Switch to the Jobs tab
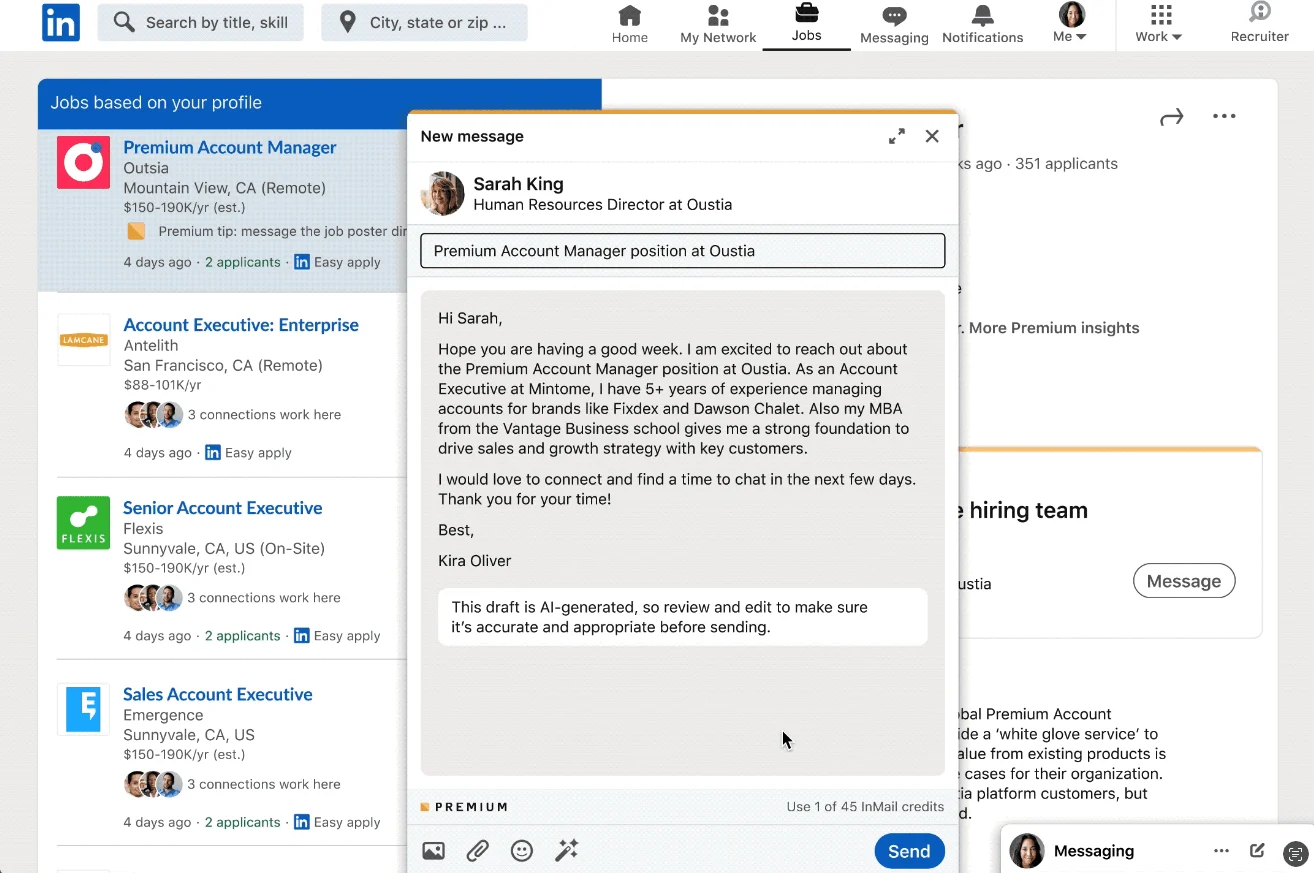The height and width of the screenshot is (873, 1314). click(x=806, y=22)
